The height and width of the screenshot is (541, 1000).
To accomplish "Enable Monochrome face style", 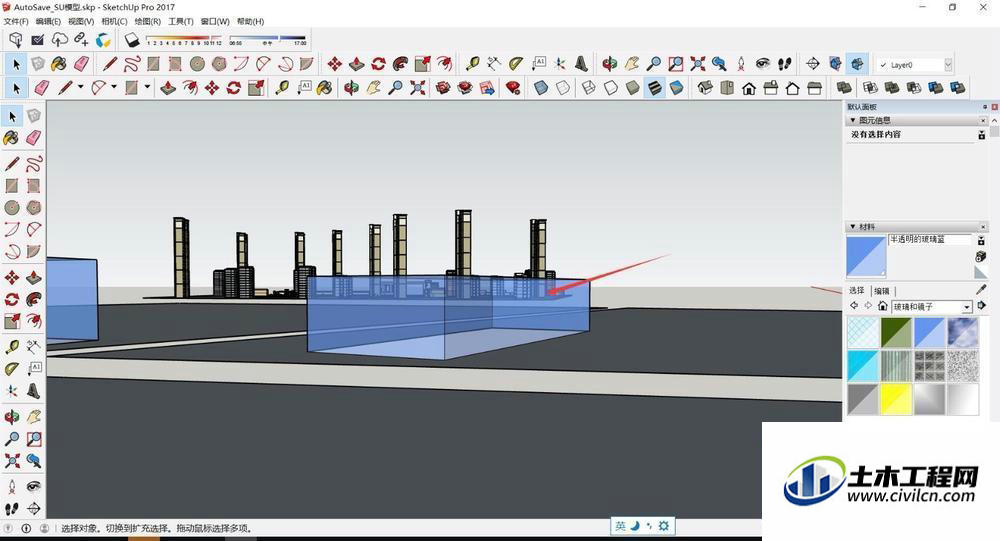I will tap(677, 87).
